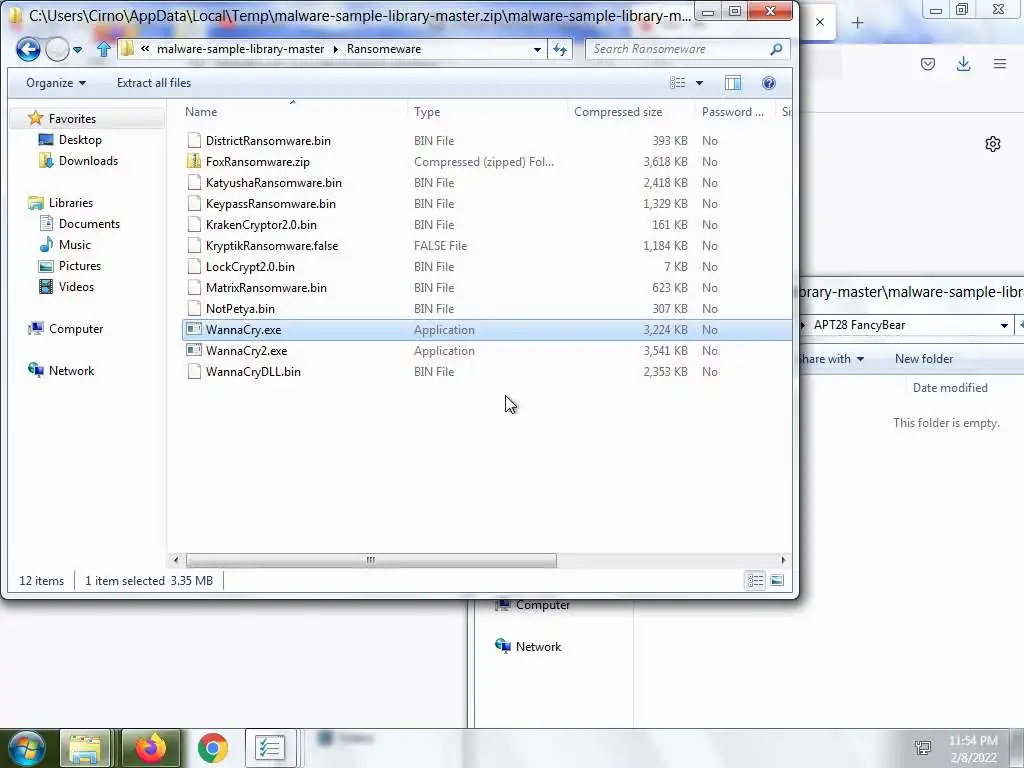1024x768 pixels.
Task: Click New folder in back window
Action: 923,359
